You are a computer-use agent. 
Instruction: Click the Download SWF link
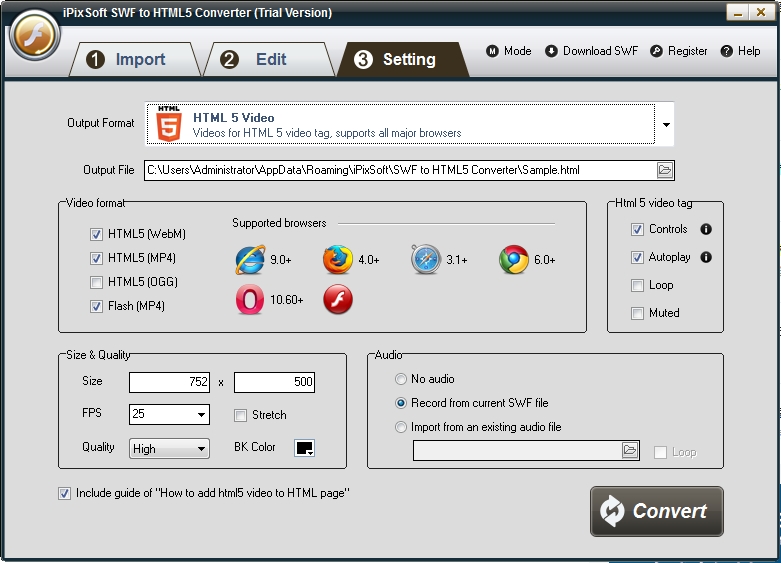[591, 51]
